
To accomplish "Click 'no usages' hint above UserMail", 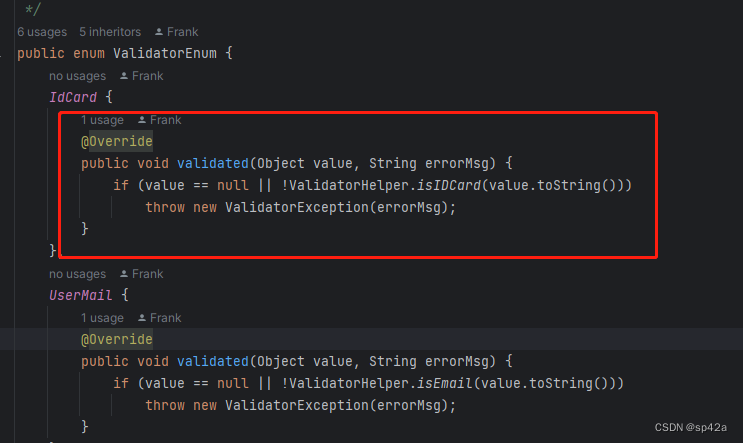I will [78, 274].
